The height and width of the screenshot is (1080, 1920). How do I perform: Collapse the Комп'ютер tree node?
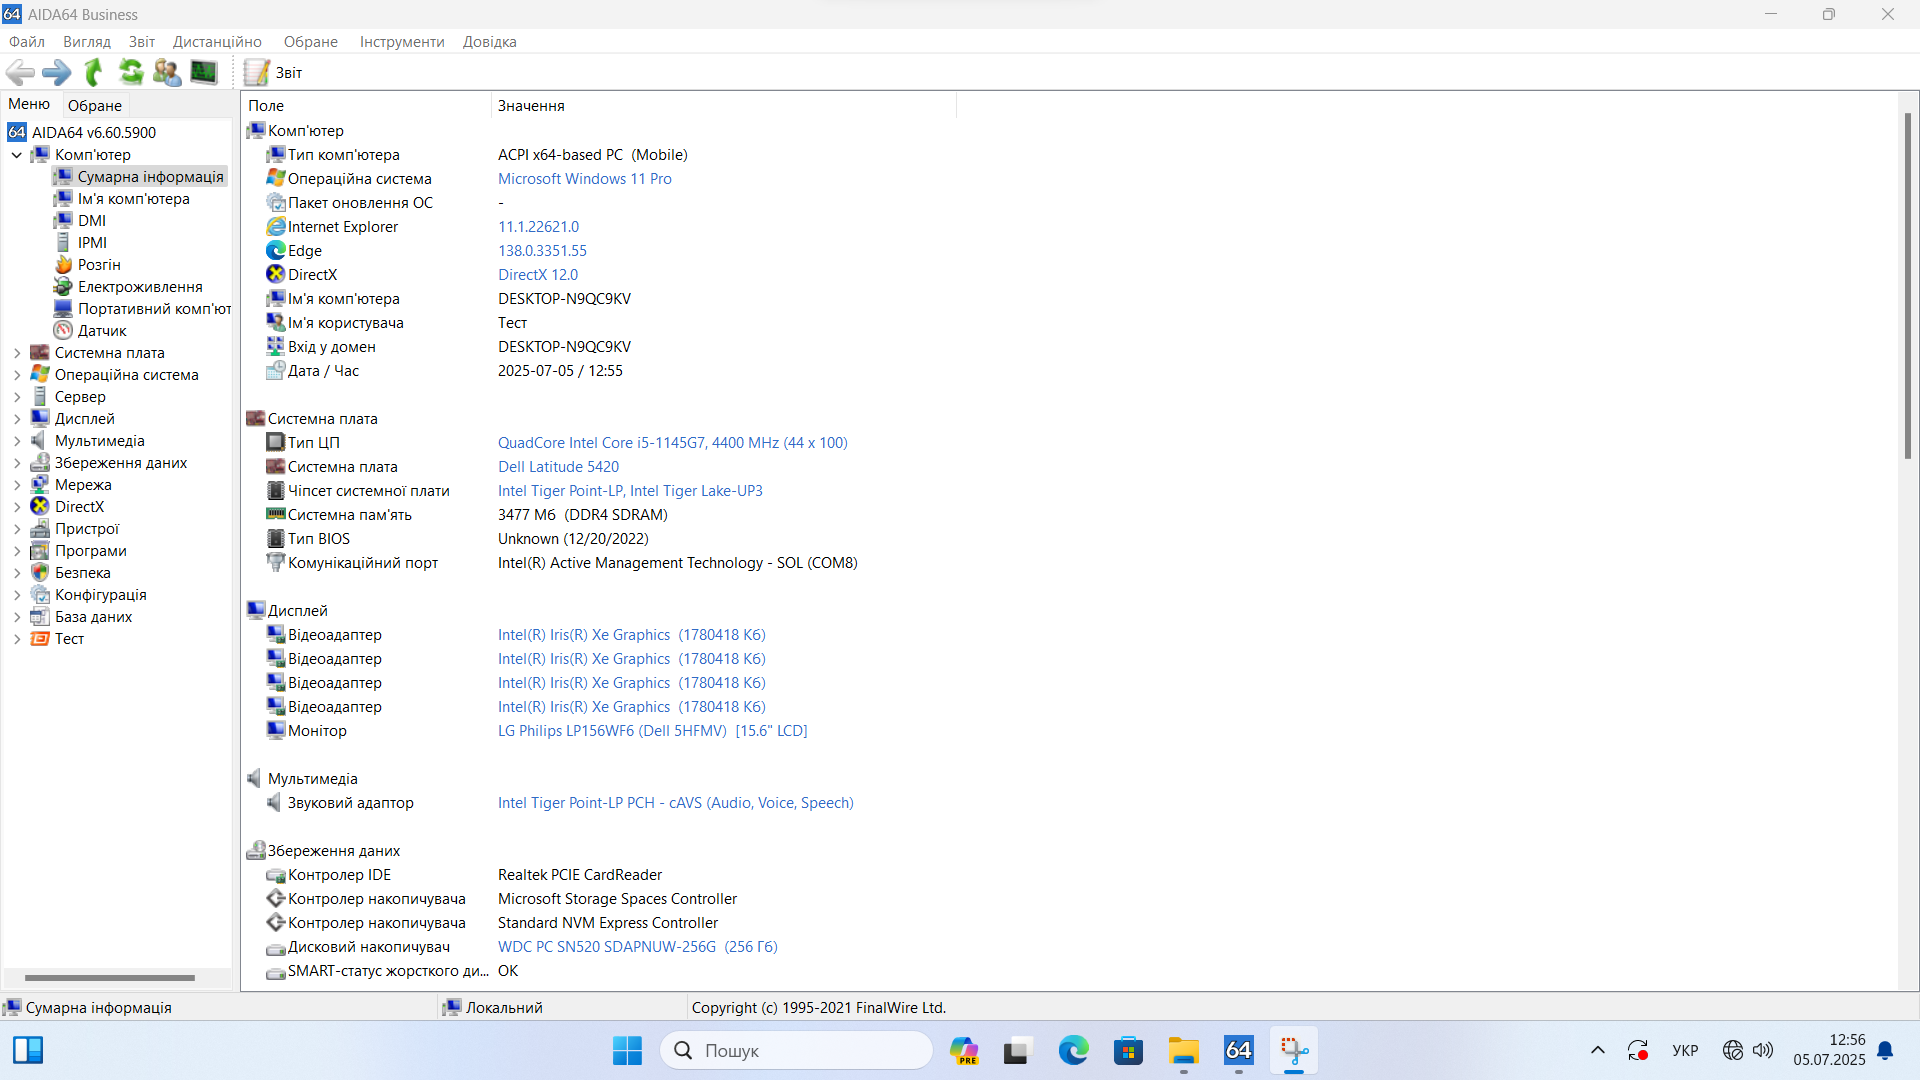point(17,155)
